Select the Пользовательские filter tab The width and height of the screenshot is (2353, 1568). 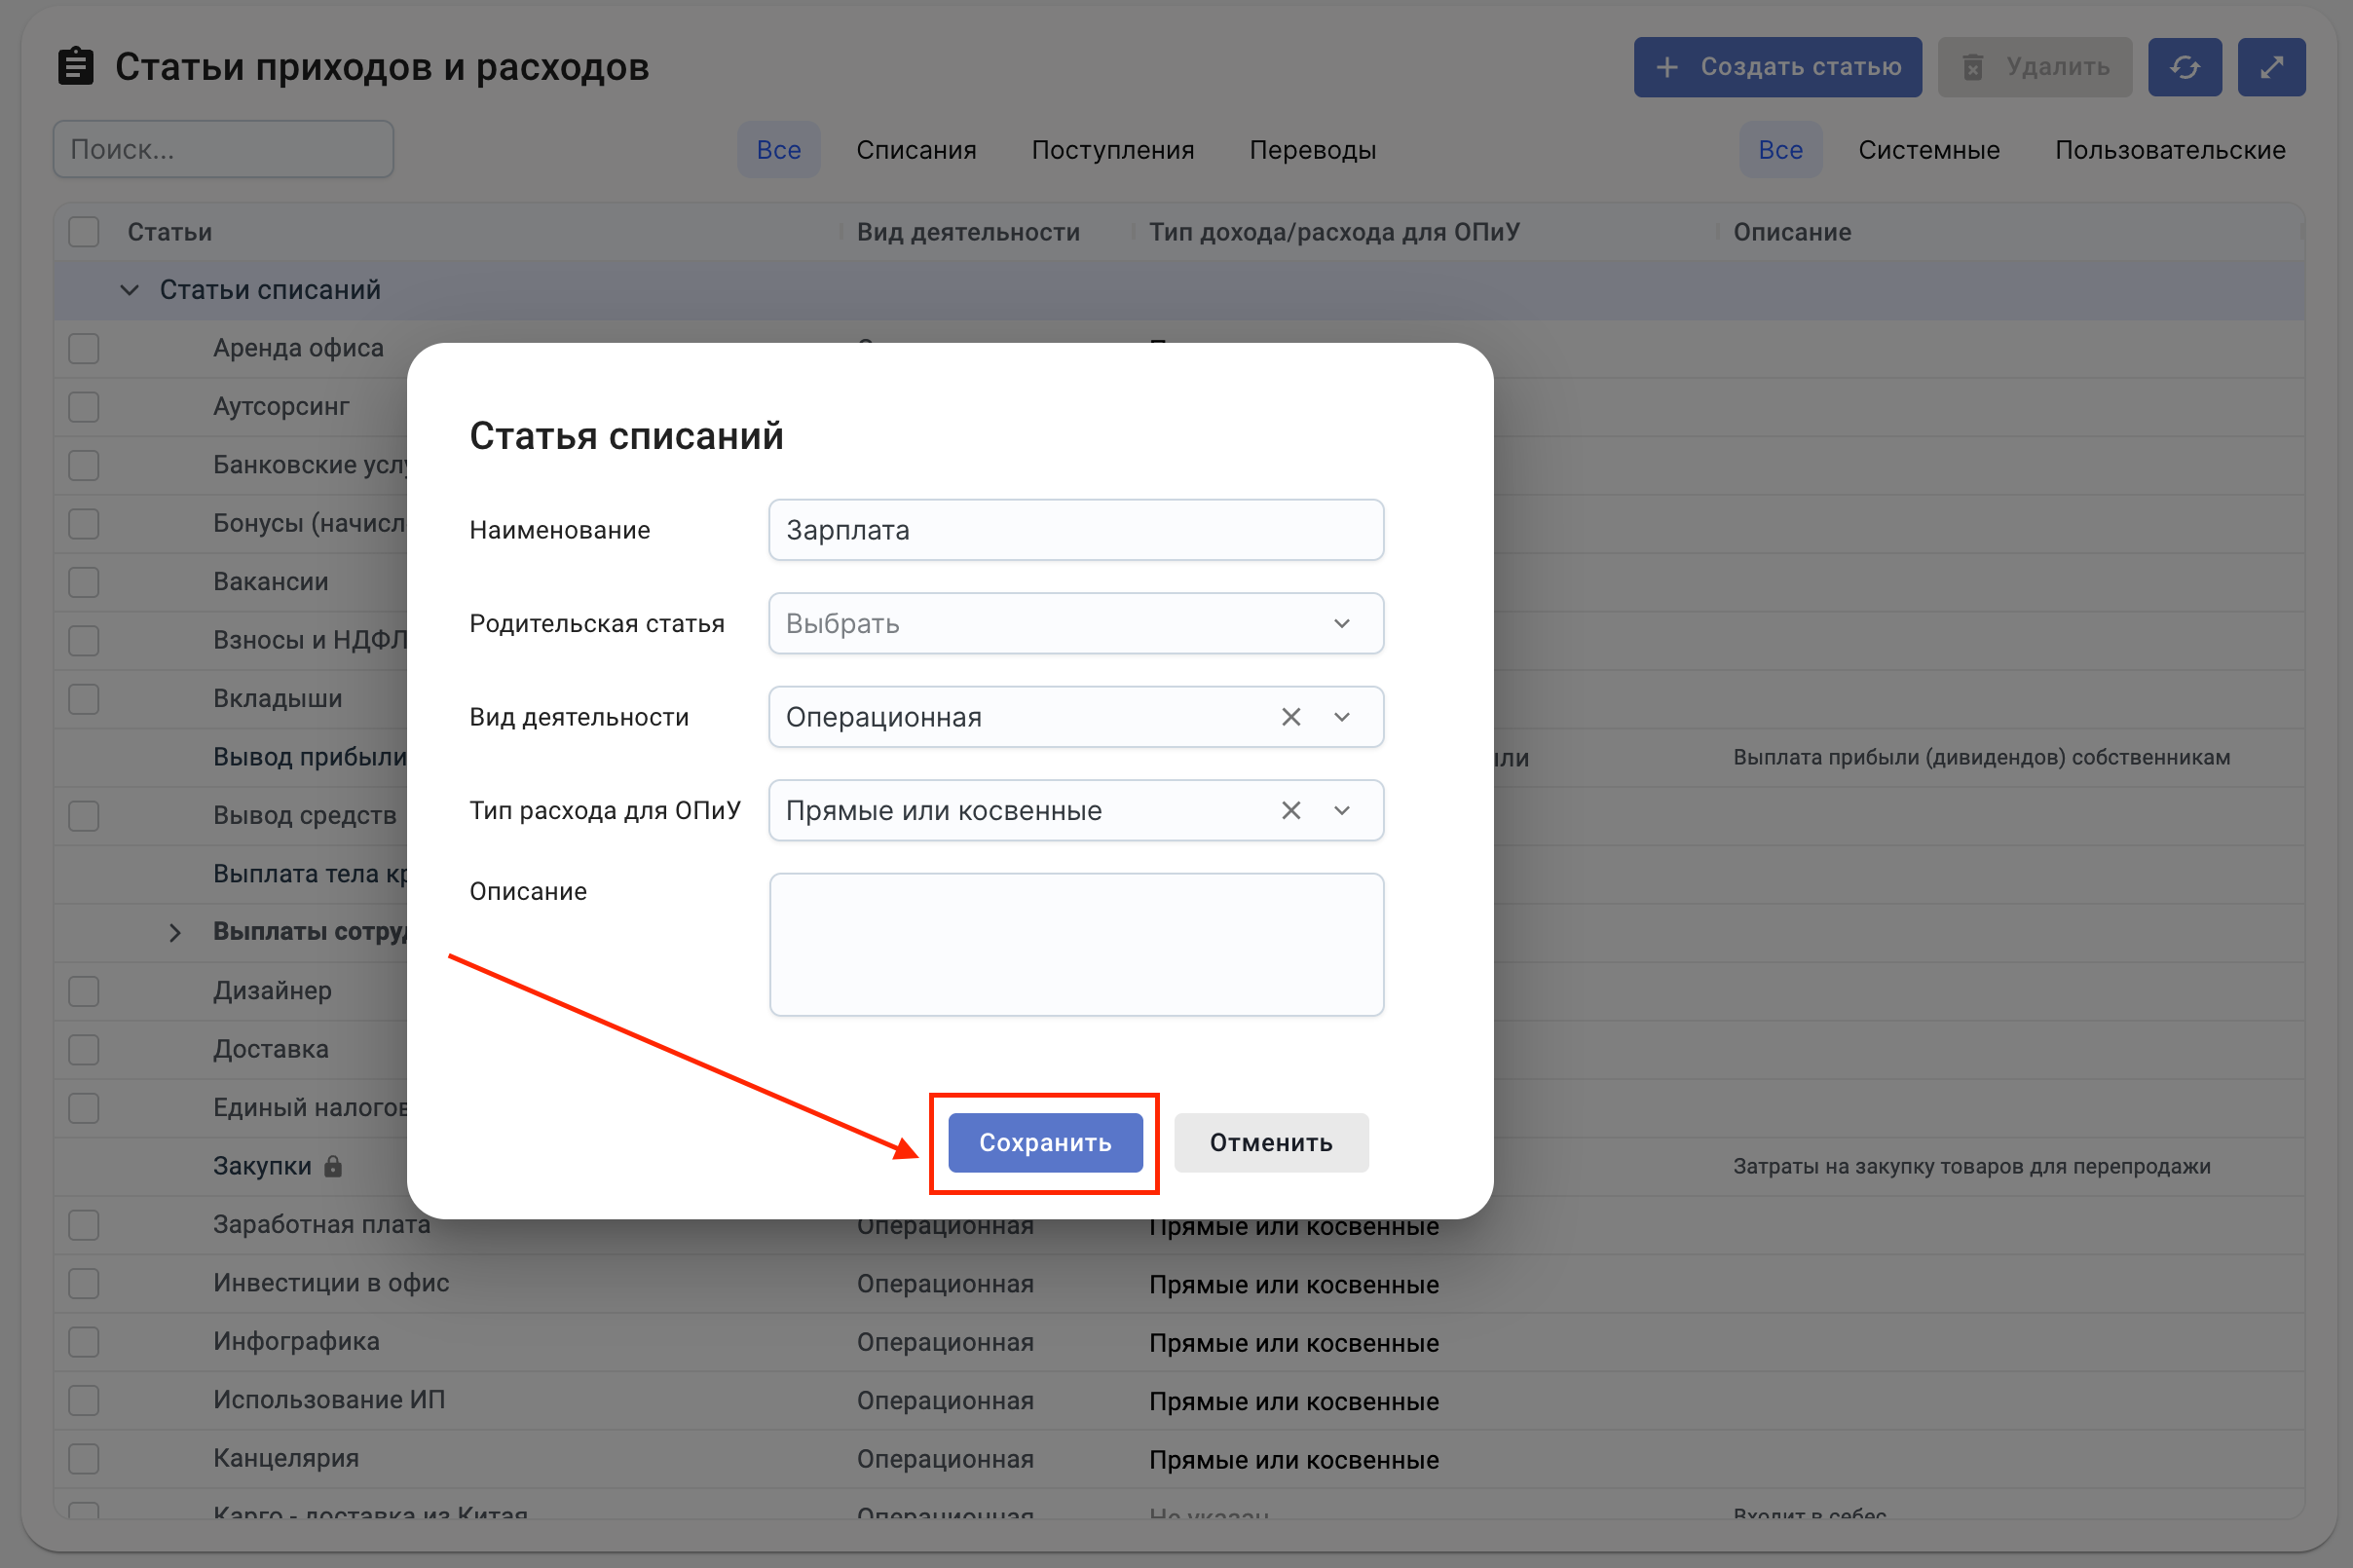coord(2169,150)
